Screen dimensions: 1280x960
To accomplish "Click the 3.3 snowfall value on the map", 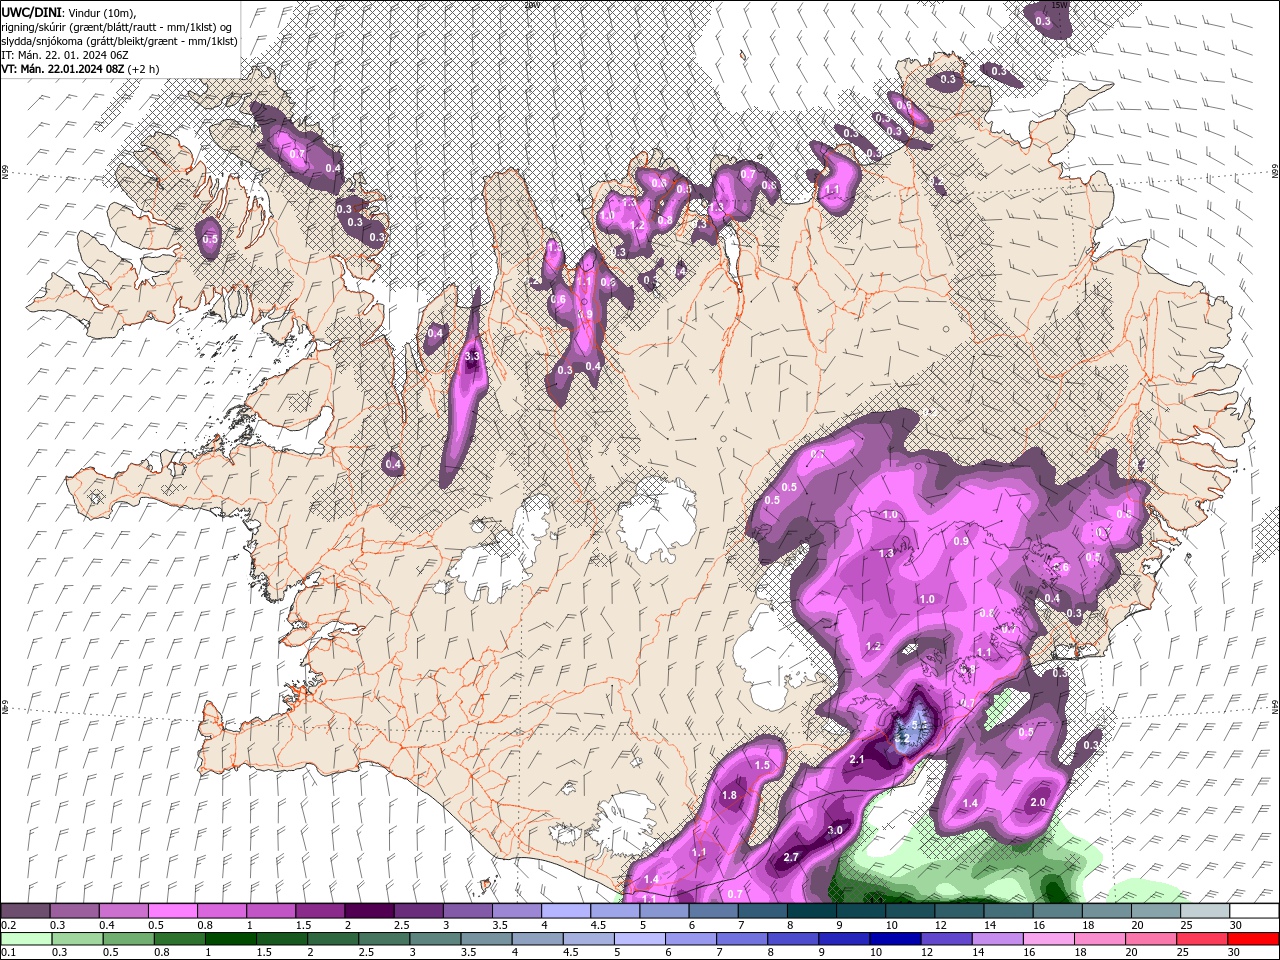I will [x=474, y=355].
